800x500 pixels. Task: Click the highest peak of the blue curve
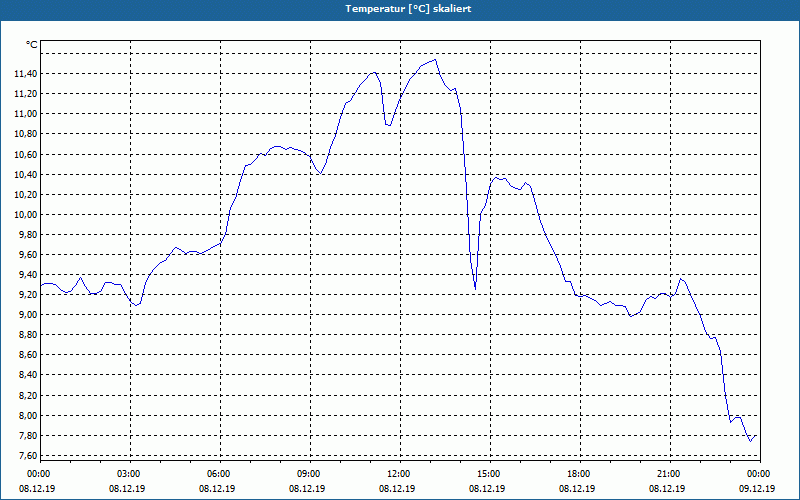click(435, 60)
